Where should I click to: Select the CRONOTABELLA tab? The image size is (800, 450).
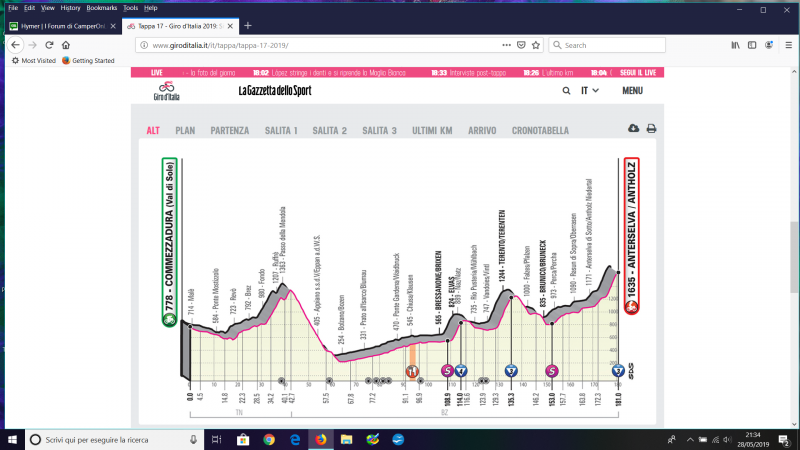[540, 130]
